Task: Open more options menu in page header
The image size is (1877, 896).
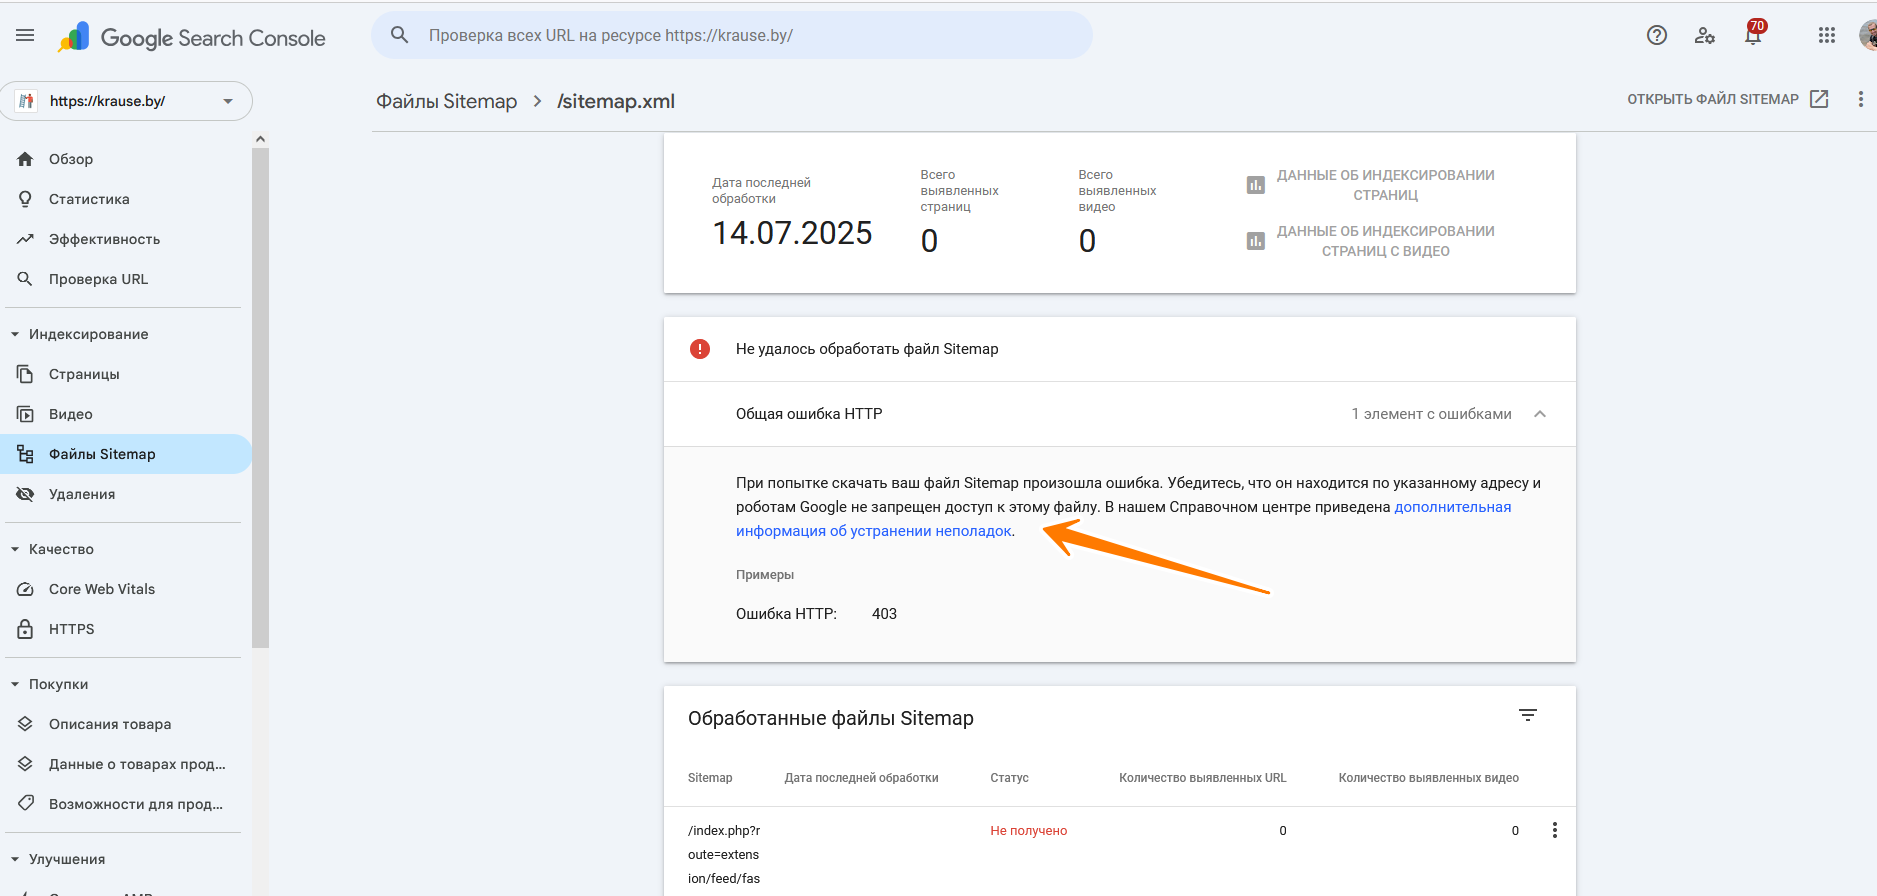Action: (x=1860, y=99)
